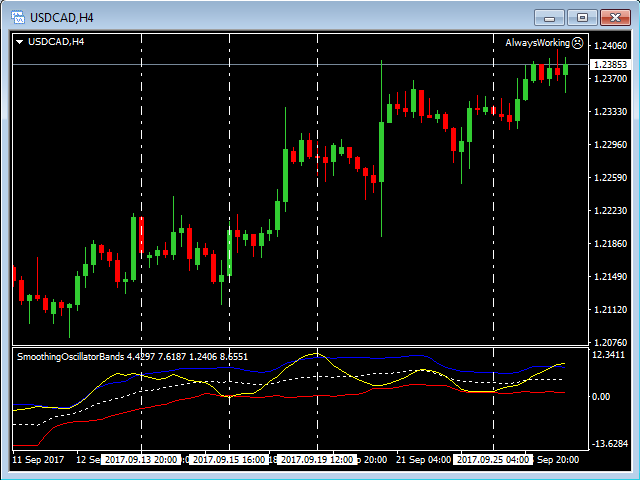640x480 pixels.
Task: Click the current price label 1.23853
Action: click(609, 63)
